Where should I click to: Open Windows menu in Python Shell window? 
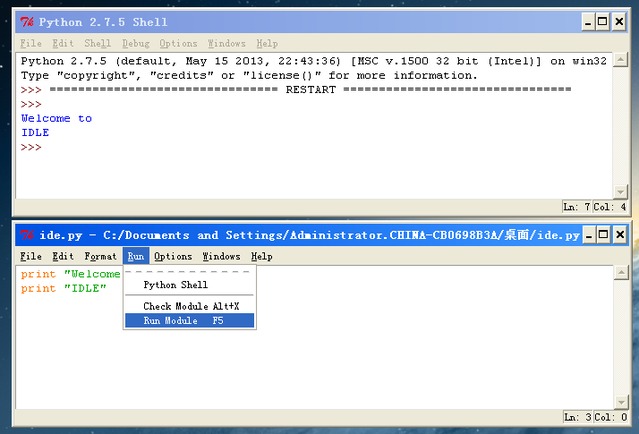(227, 43)
